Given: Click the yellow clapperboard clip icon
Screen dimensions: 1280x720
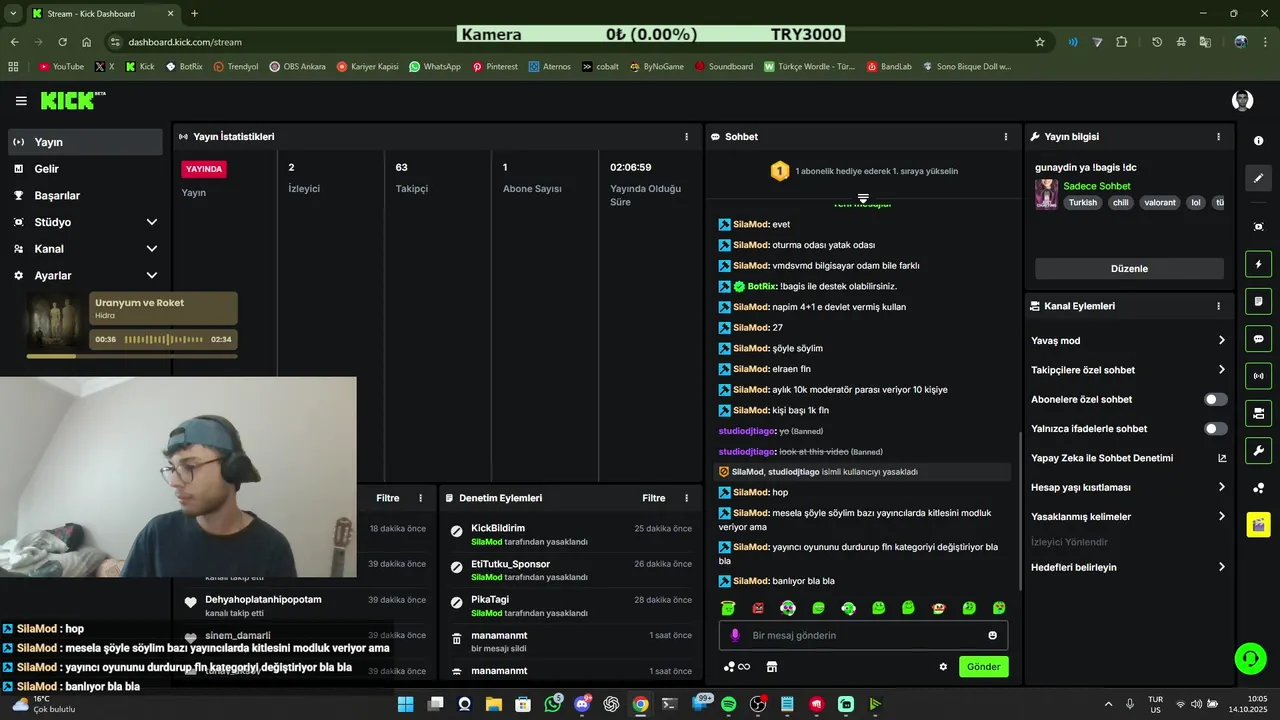Looking at the screenshot, I should point(1259,524).
